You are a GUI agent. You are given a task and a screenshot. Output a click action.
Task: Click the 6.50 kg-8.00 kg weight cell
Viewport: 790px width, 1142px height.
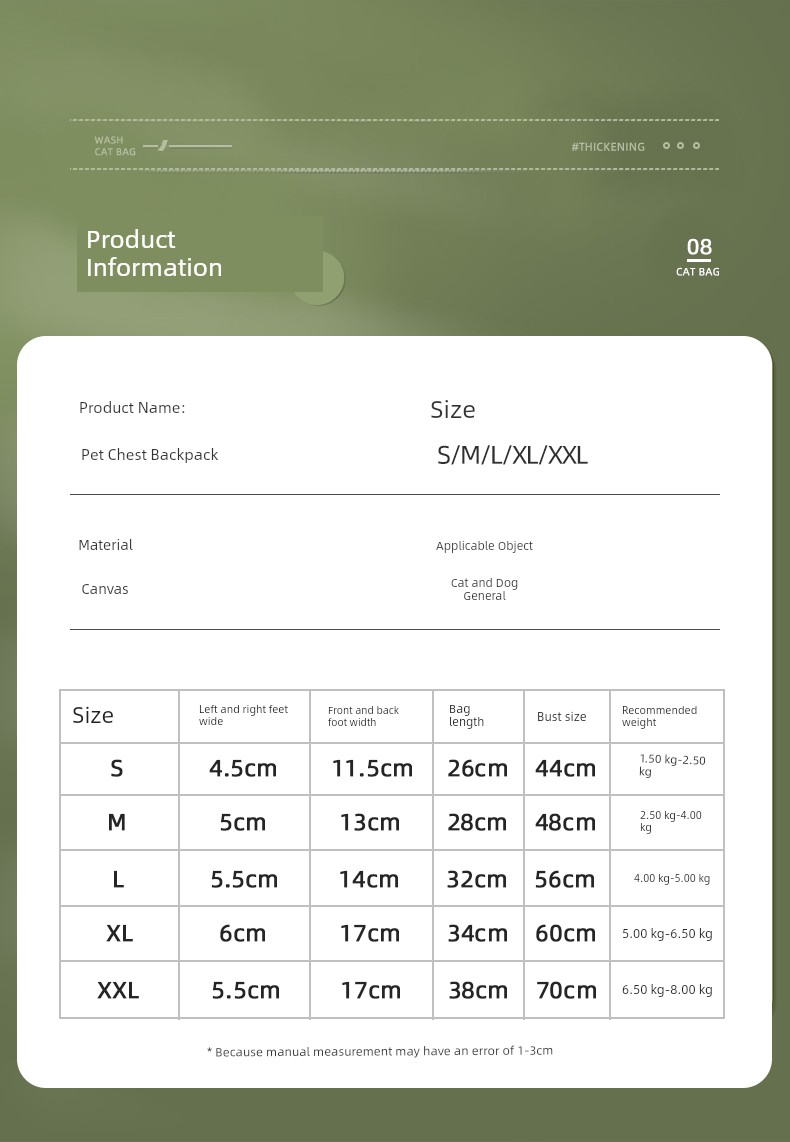tap(667, 990)
